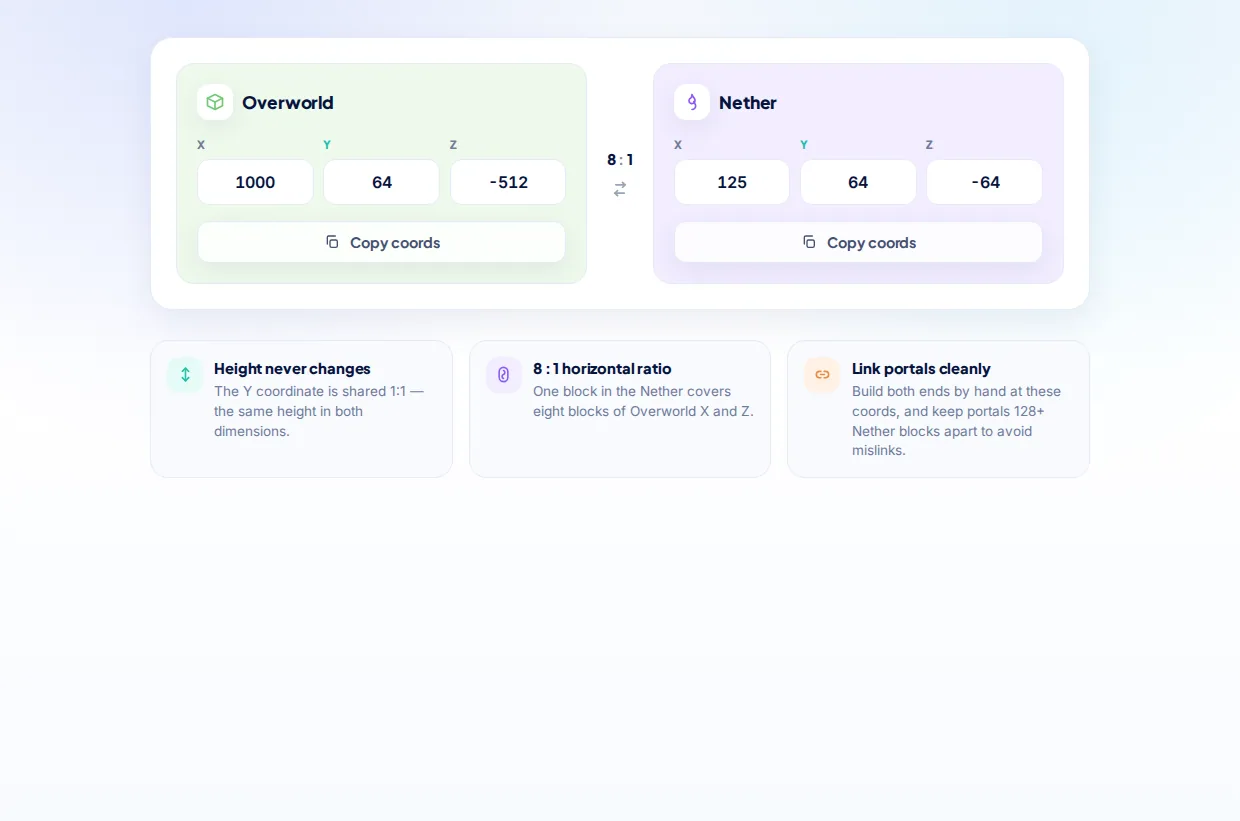Click the 8 : 1 ratio label between panels

(620, 159)
